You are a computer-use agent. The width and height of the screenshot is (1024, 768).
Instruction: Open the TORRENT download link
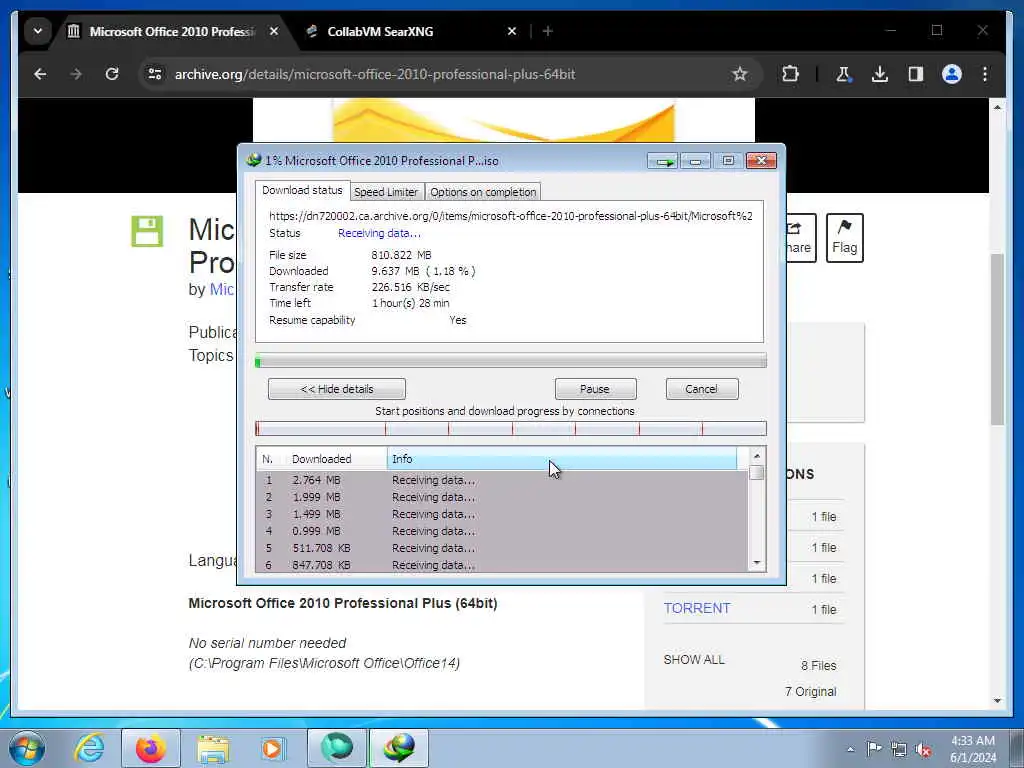(x=697, y=609)
